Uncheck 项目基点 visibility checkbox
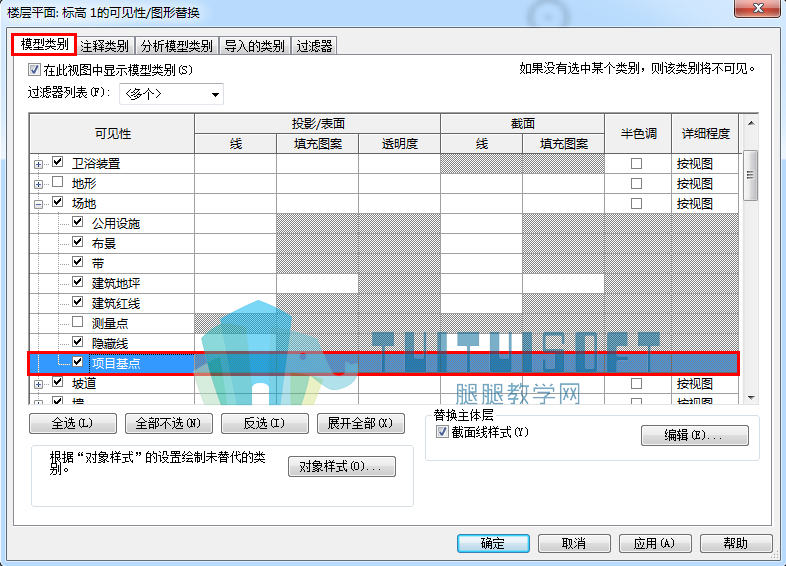Viewport: 786px width, 566px height. tap(77, 361)
